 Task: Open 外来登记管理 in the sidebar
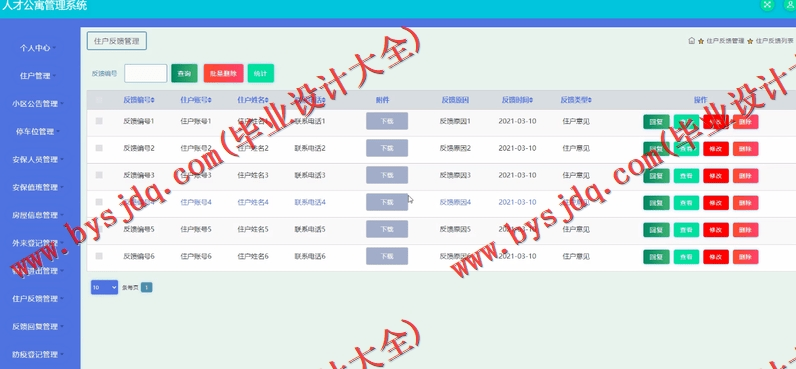(38, 243)
